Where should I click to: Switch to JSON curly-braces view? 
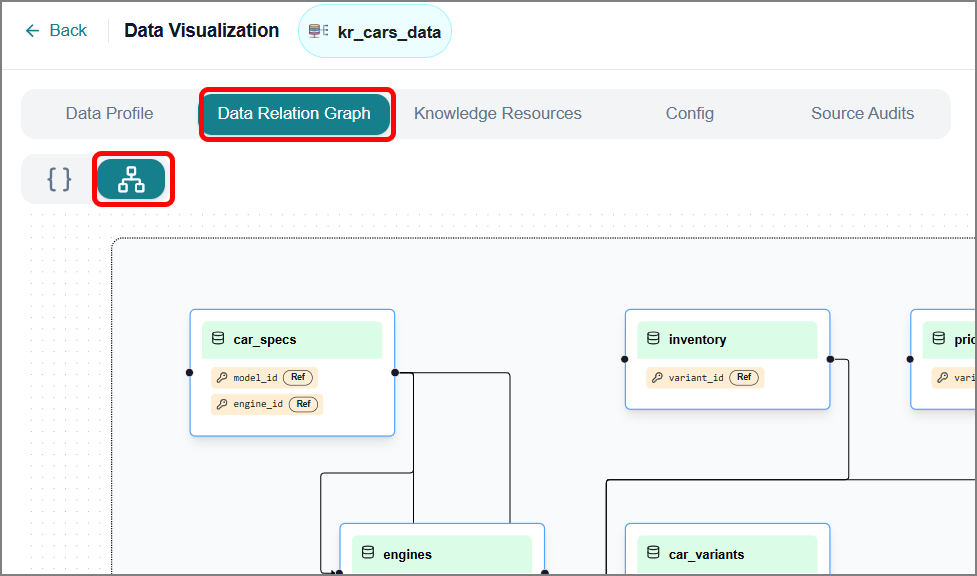coord(59,179)
